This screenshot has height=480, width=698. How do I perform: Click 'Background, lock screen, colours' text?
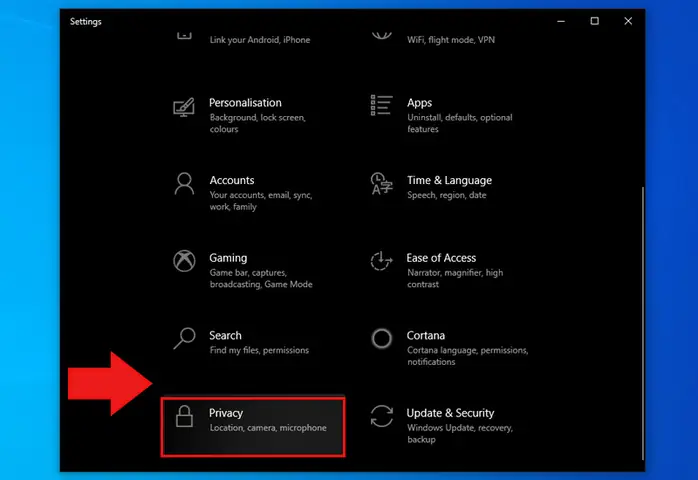[257, 123]
